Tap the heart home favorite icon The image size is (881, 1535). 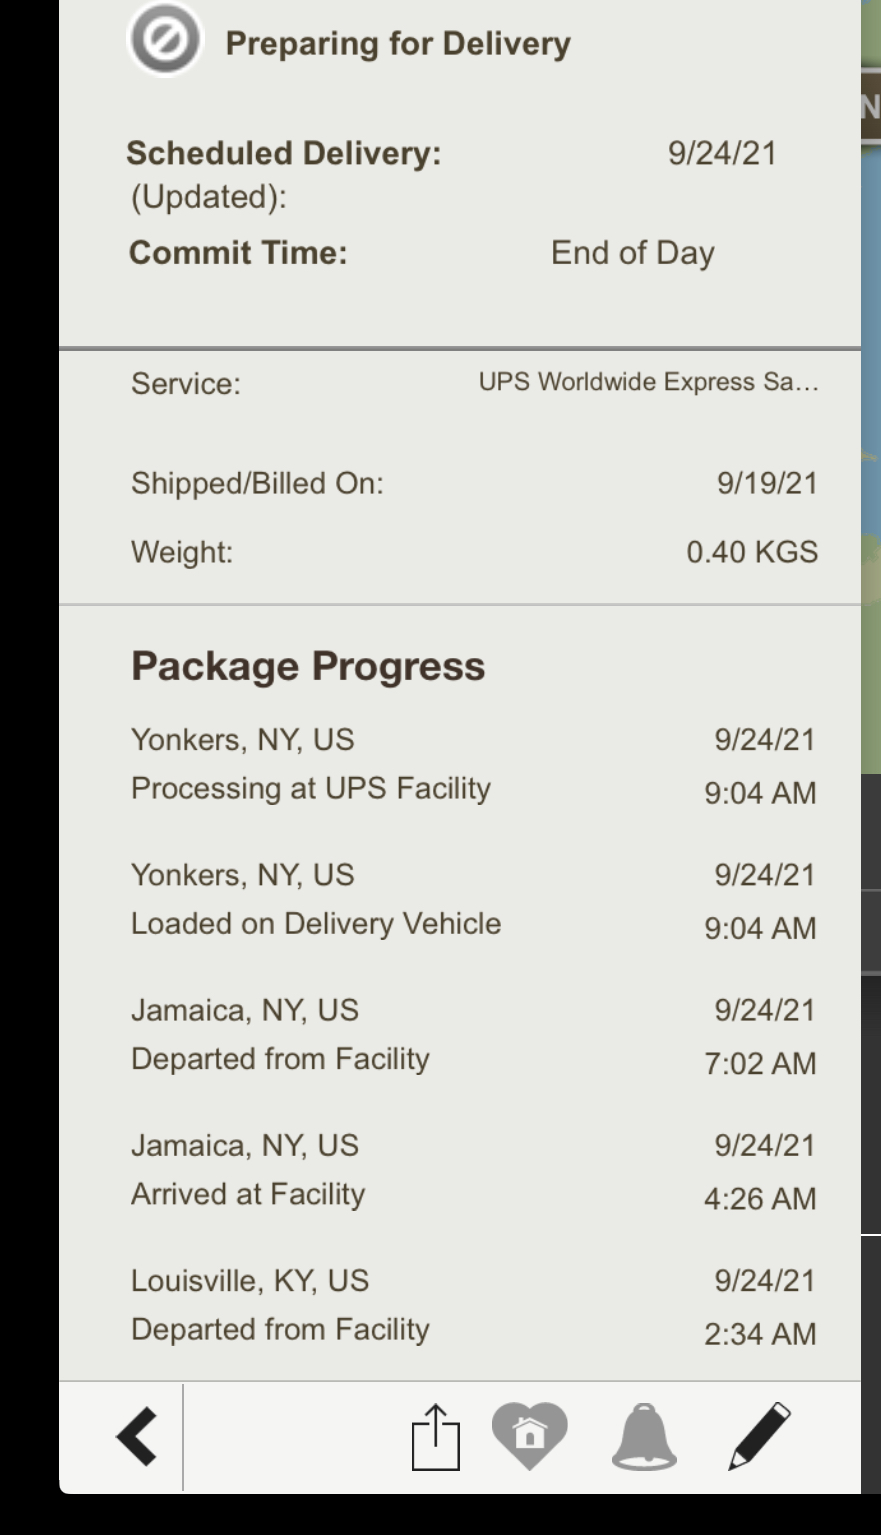530,1435
